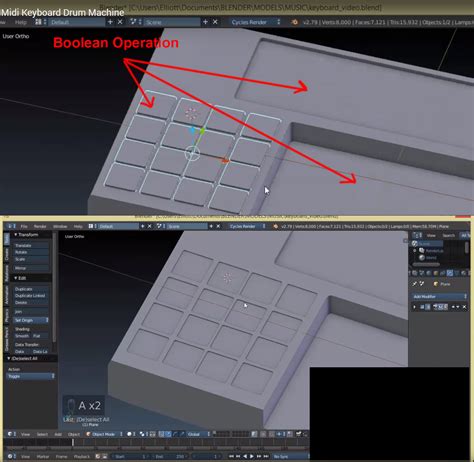
Task: Click timeline editor type icon
Action: [10, 456]
